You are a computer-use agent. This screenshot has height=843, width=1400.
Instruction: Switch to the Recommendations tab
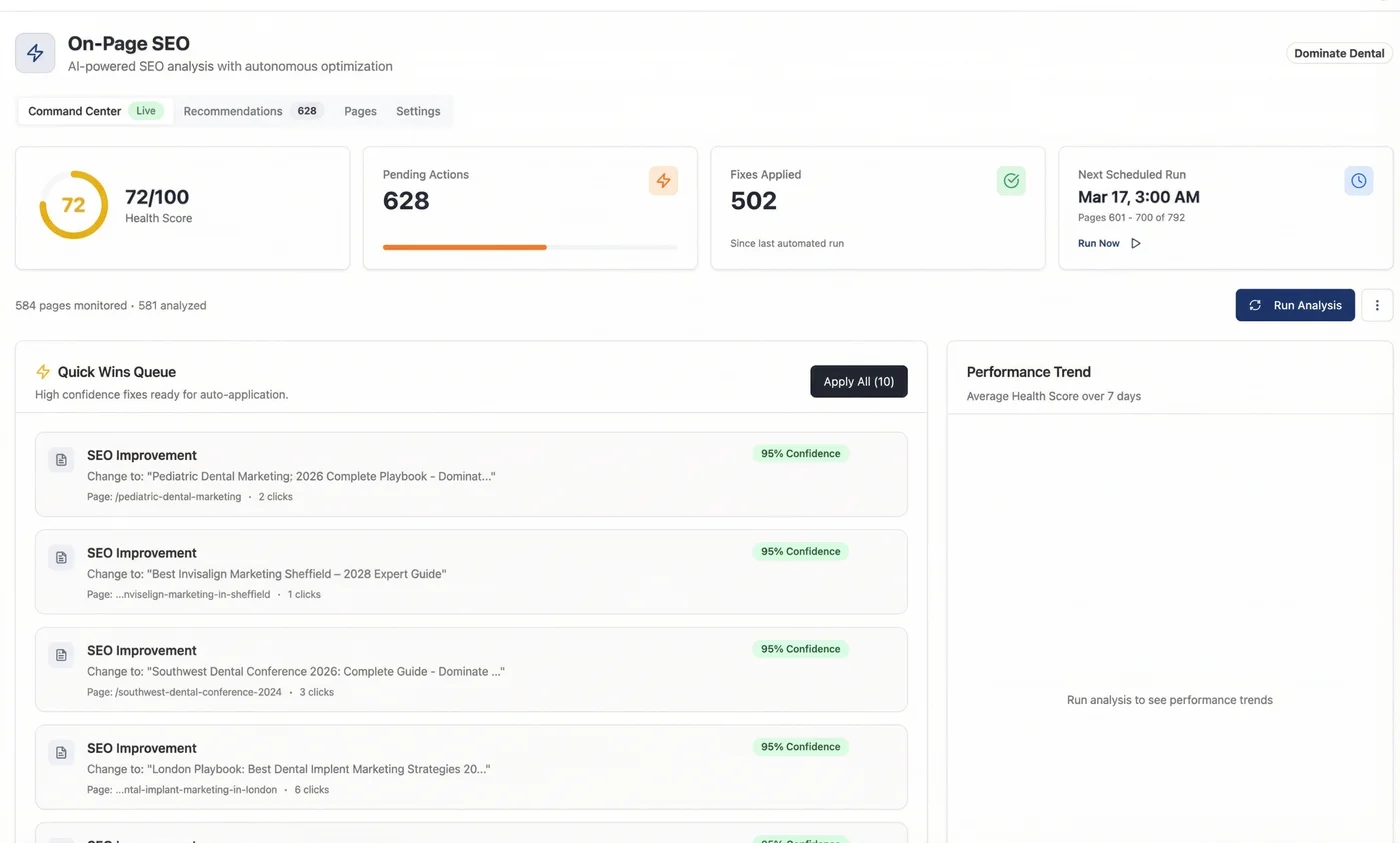click(x=233, y=111)
